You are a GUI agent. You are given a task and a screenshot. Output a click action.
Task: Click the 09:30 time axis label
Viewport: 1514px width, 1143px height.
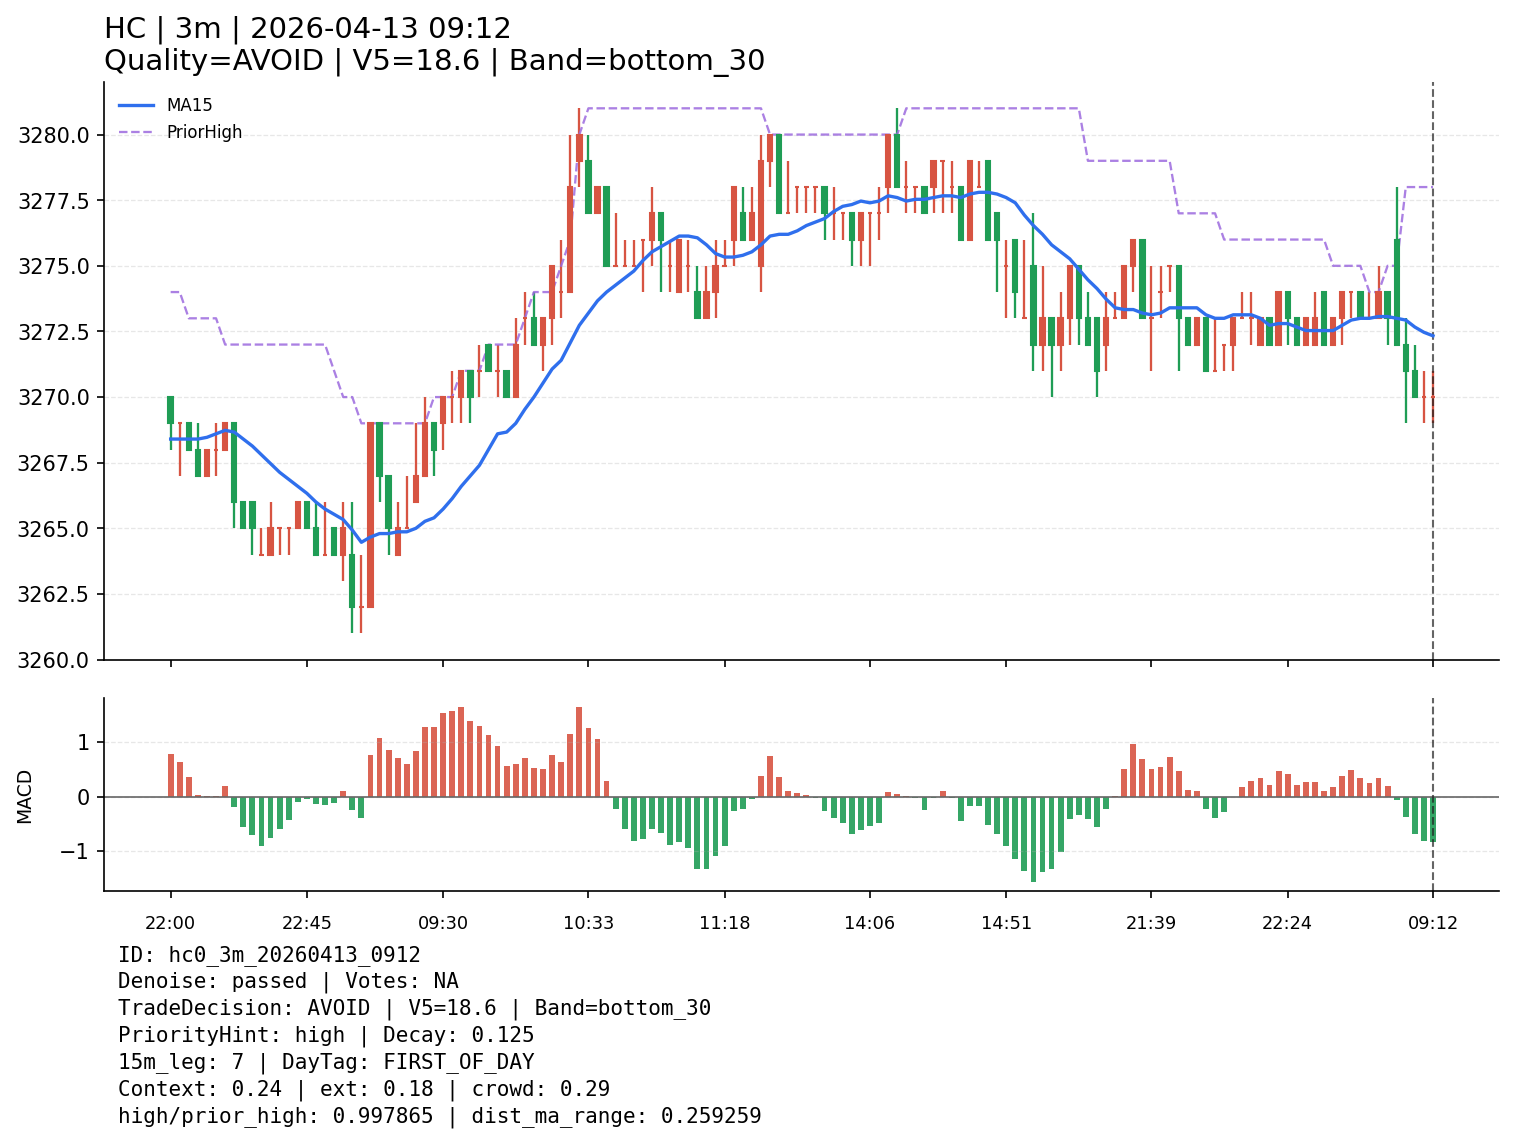point(443,923)
